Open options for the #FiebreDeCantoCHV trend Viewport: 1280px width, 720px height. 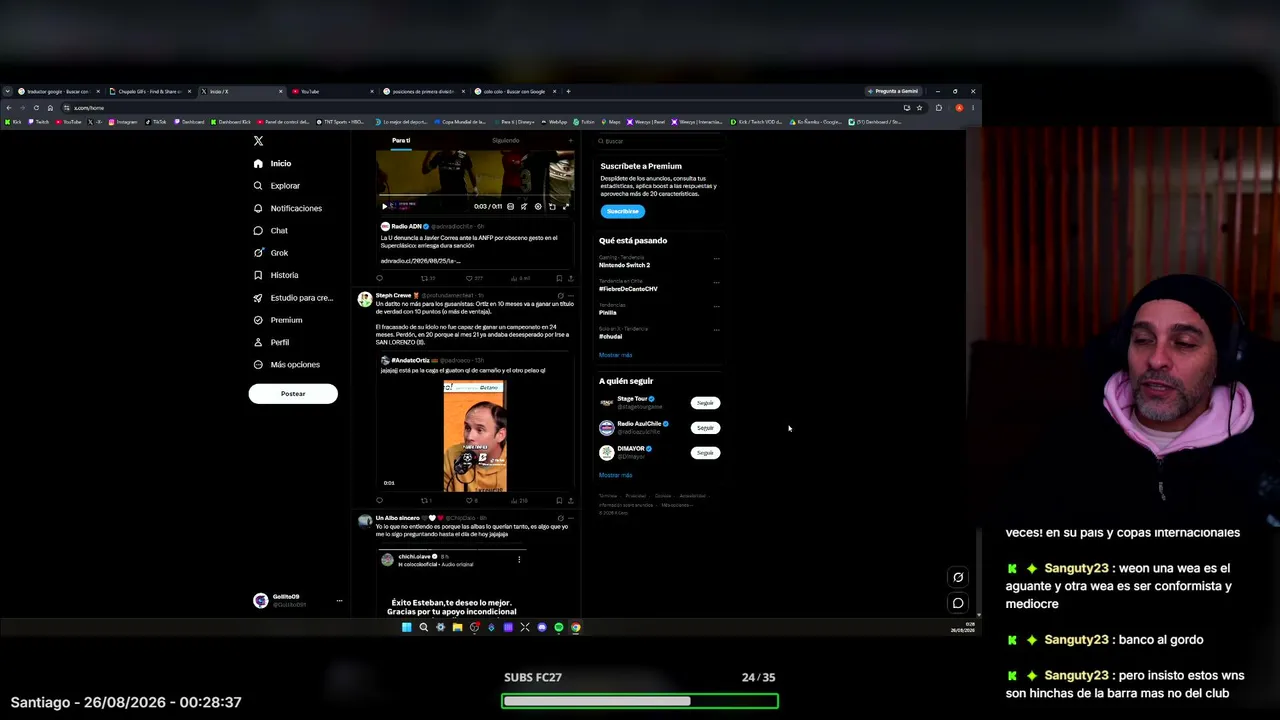point(716,283)
